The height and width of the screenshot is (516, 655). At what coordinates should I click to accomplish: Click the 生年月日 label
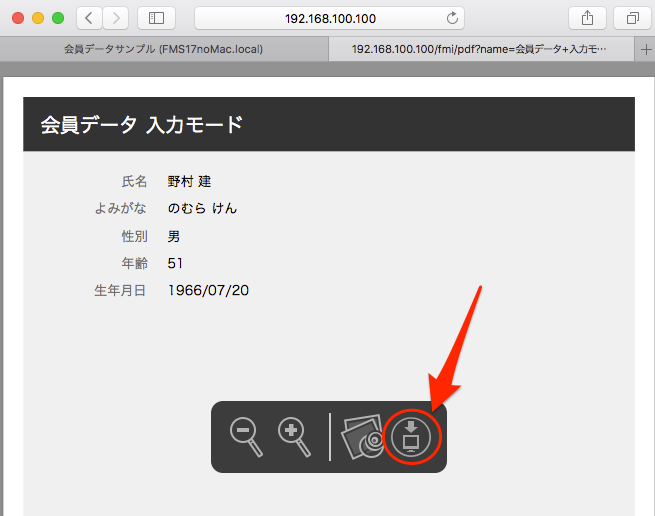point(120,290)
